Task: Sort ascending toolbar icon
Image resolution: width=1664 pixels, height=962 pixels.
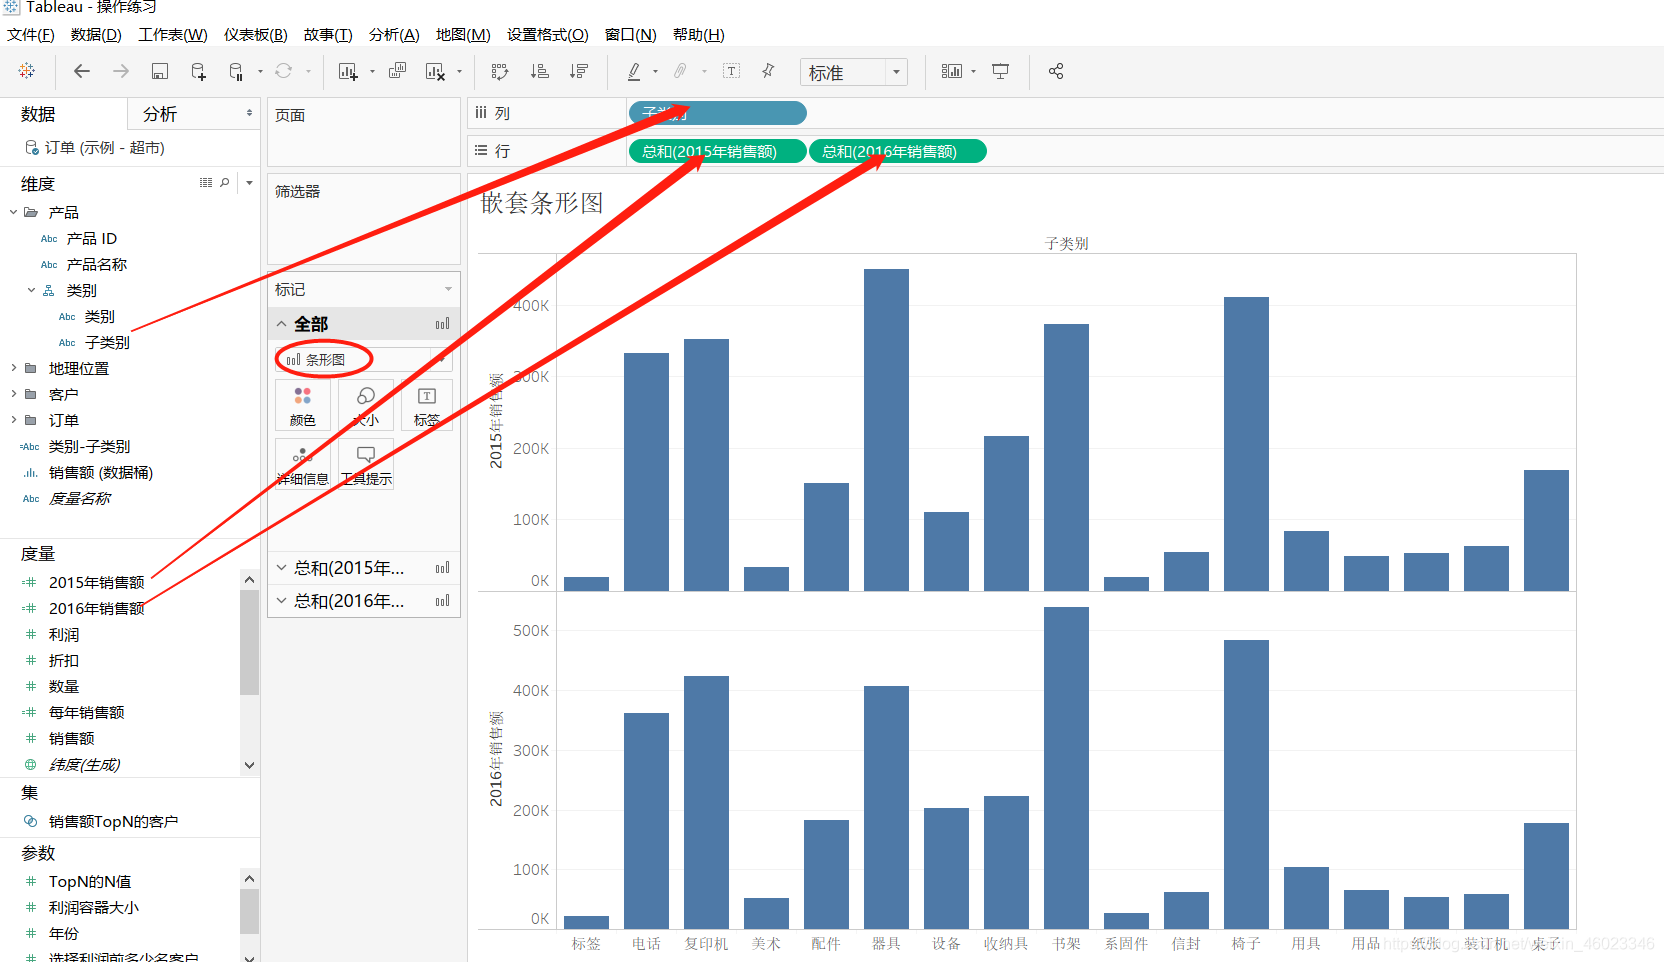Action: pyautogui.click(x=540, y=71)
